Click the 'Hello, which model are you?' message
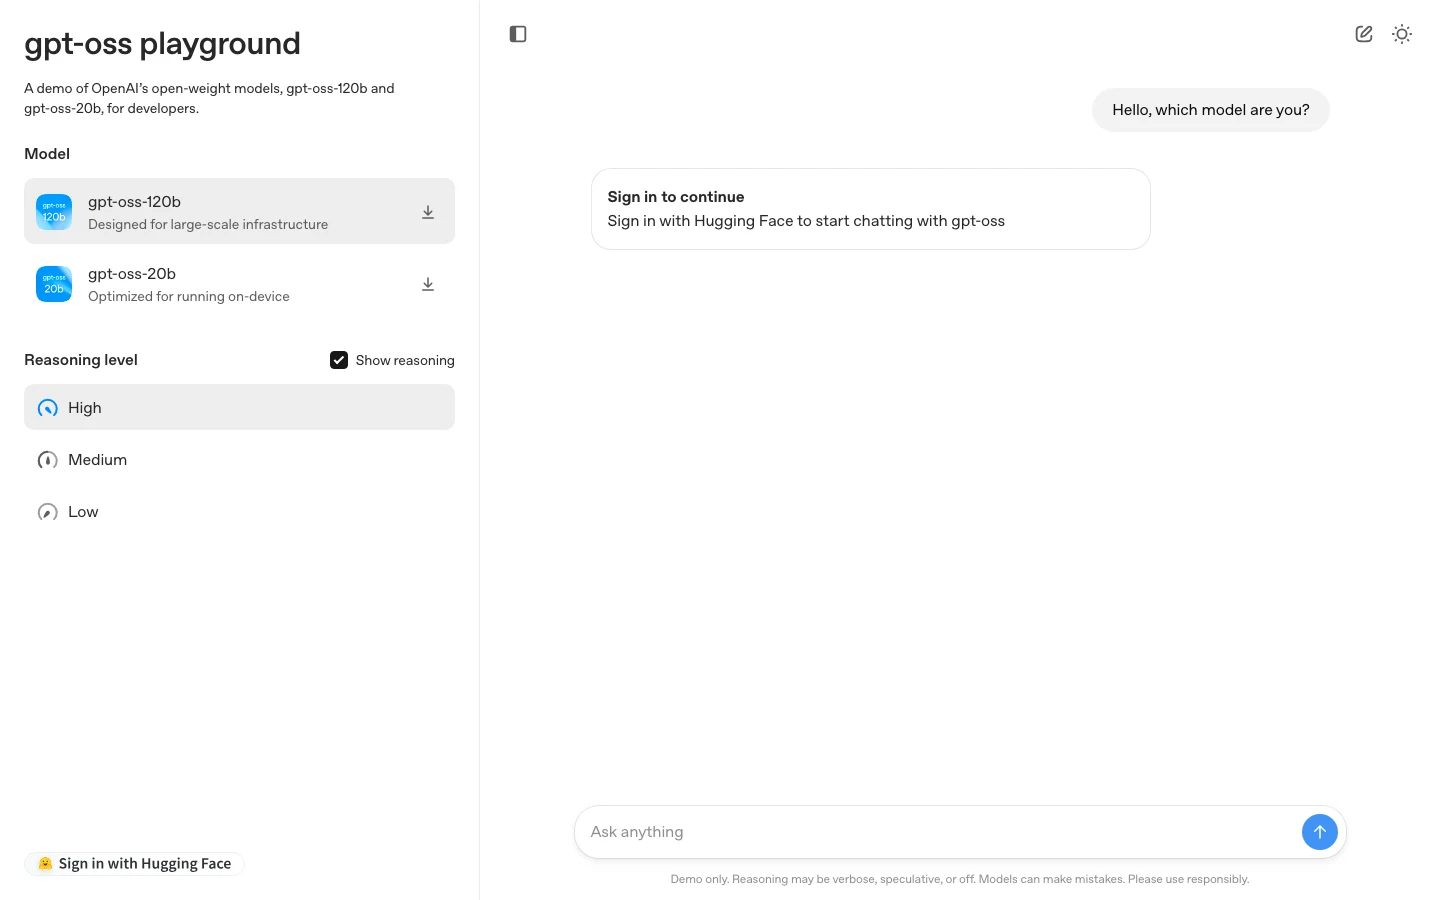The height and width of the screenshot is (900, 1440). [1211, 110]
